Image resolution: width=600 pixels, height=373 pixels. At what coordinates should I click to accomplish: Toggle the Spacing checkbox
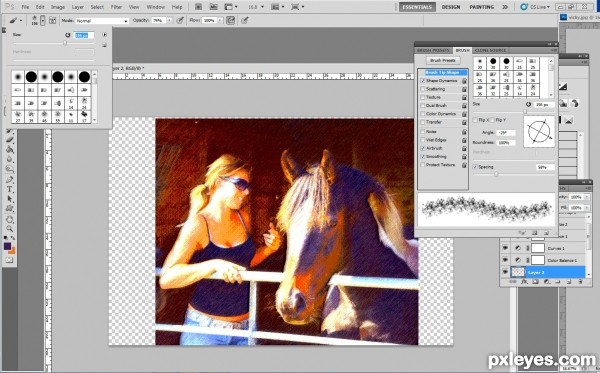[x=475, y=167]
